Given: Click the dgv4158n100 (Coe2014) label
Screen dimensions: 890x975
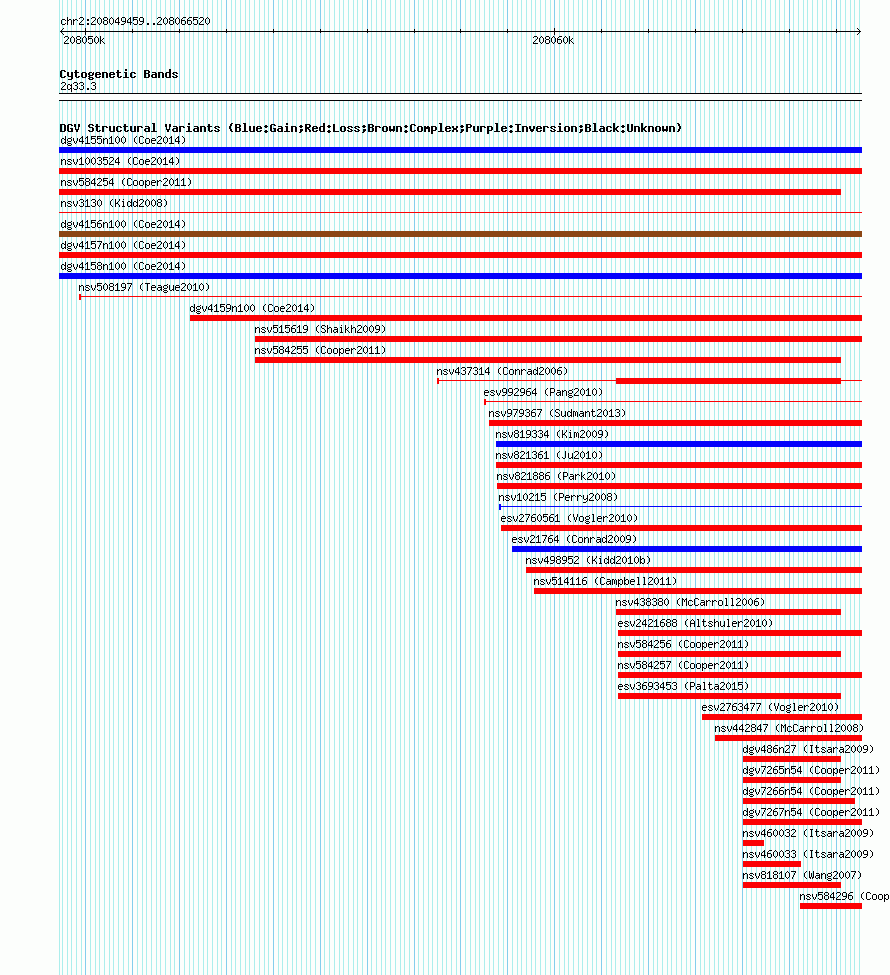Looking at the screenshot, I should [x=123, y=266].
